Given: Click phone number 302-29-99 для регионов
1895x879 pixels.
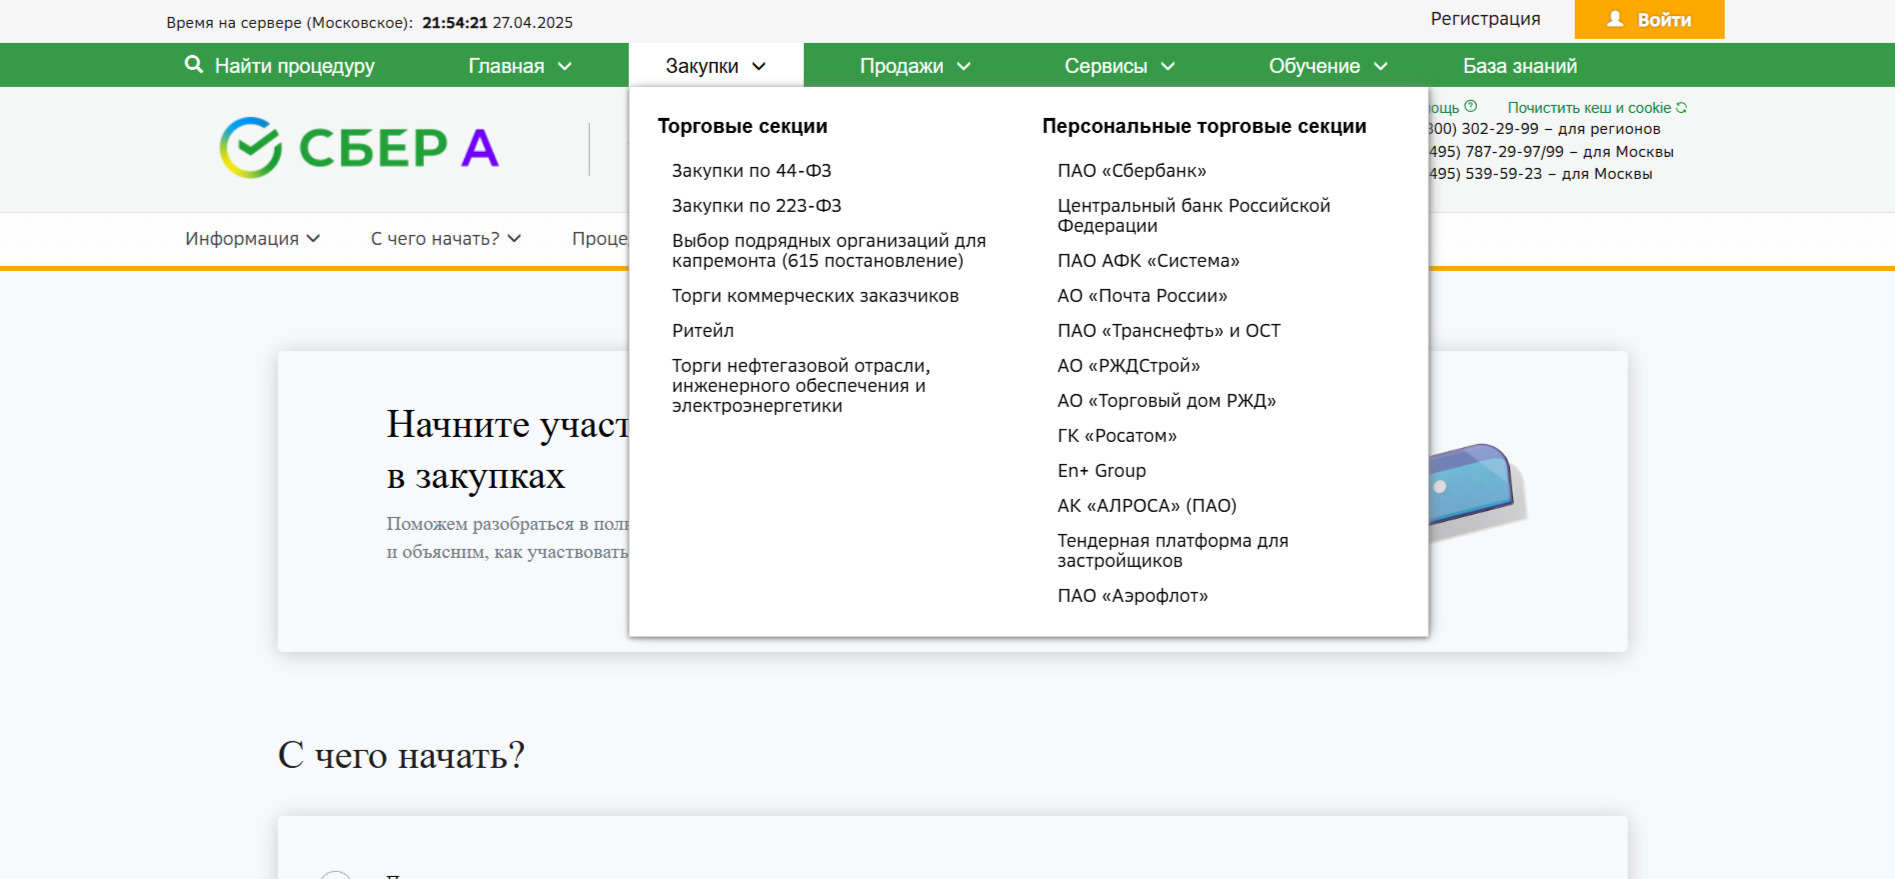Looking at the screenshot, I should coord(1544,129).
